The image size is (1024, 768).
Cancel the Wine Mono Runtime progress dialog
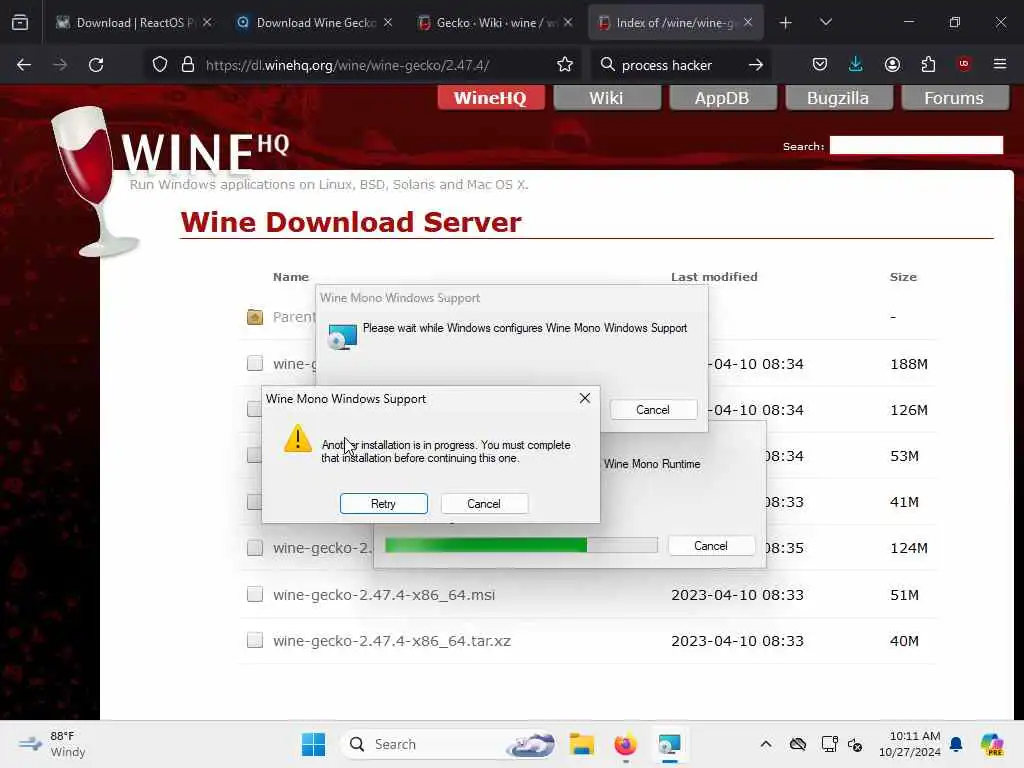(711, 546)
